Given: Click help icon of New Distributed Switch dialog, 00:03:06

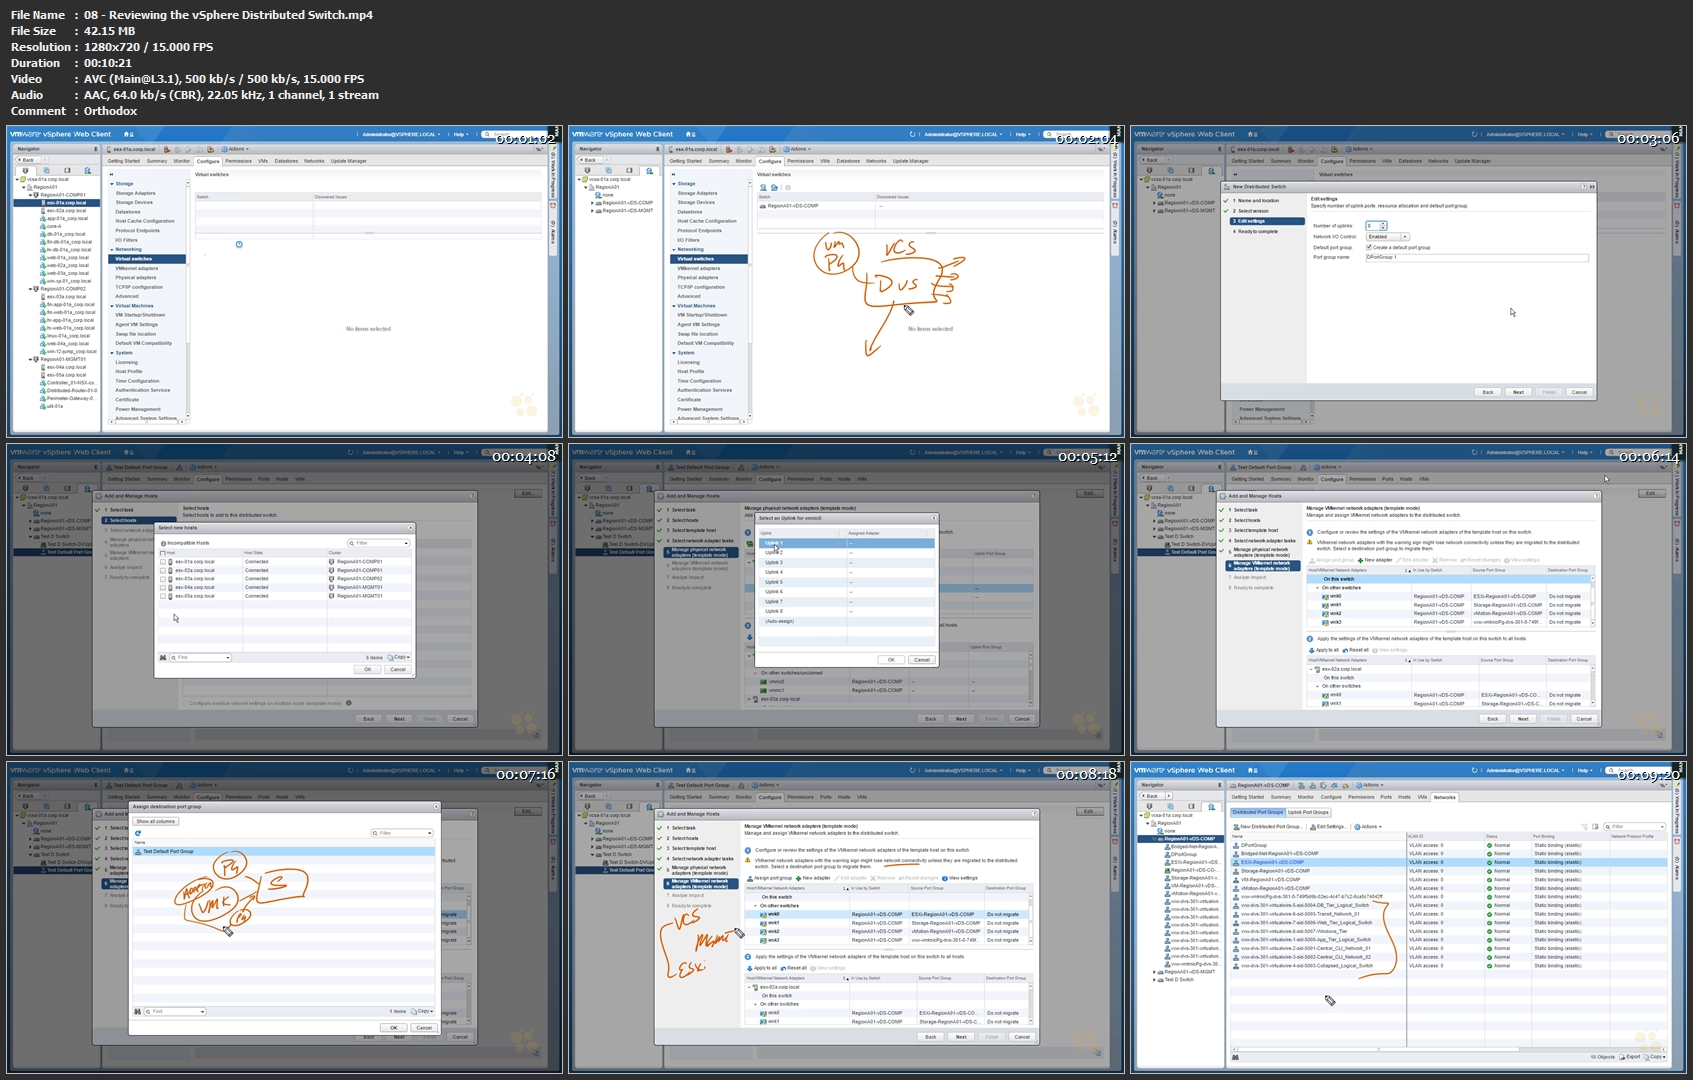Looking at the screenshot, I should click(1584, 186).
